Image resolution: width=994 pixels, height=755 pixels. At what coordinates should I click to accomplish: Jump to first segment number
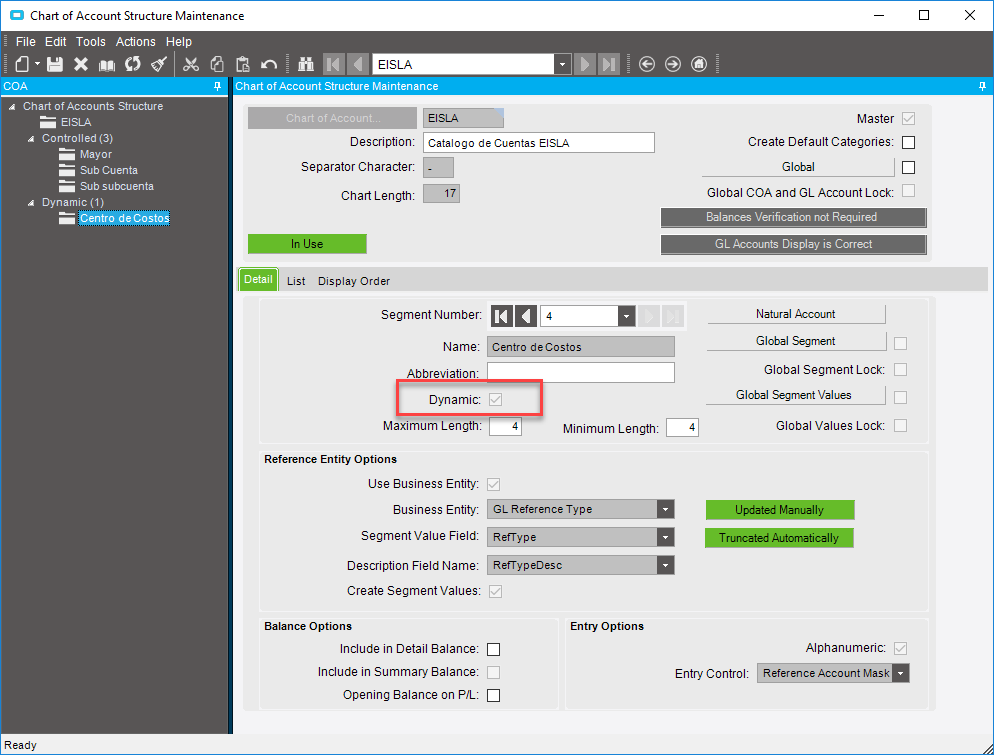tap(501, 316)
